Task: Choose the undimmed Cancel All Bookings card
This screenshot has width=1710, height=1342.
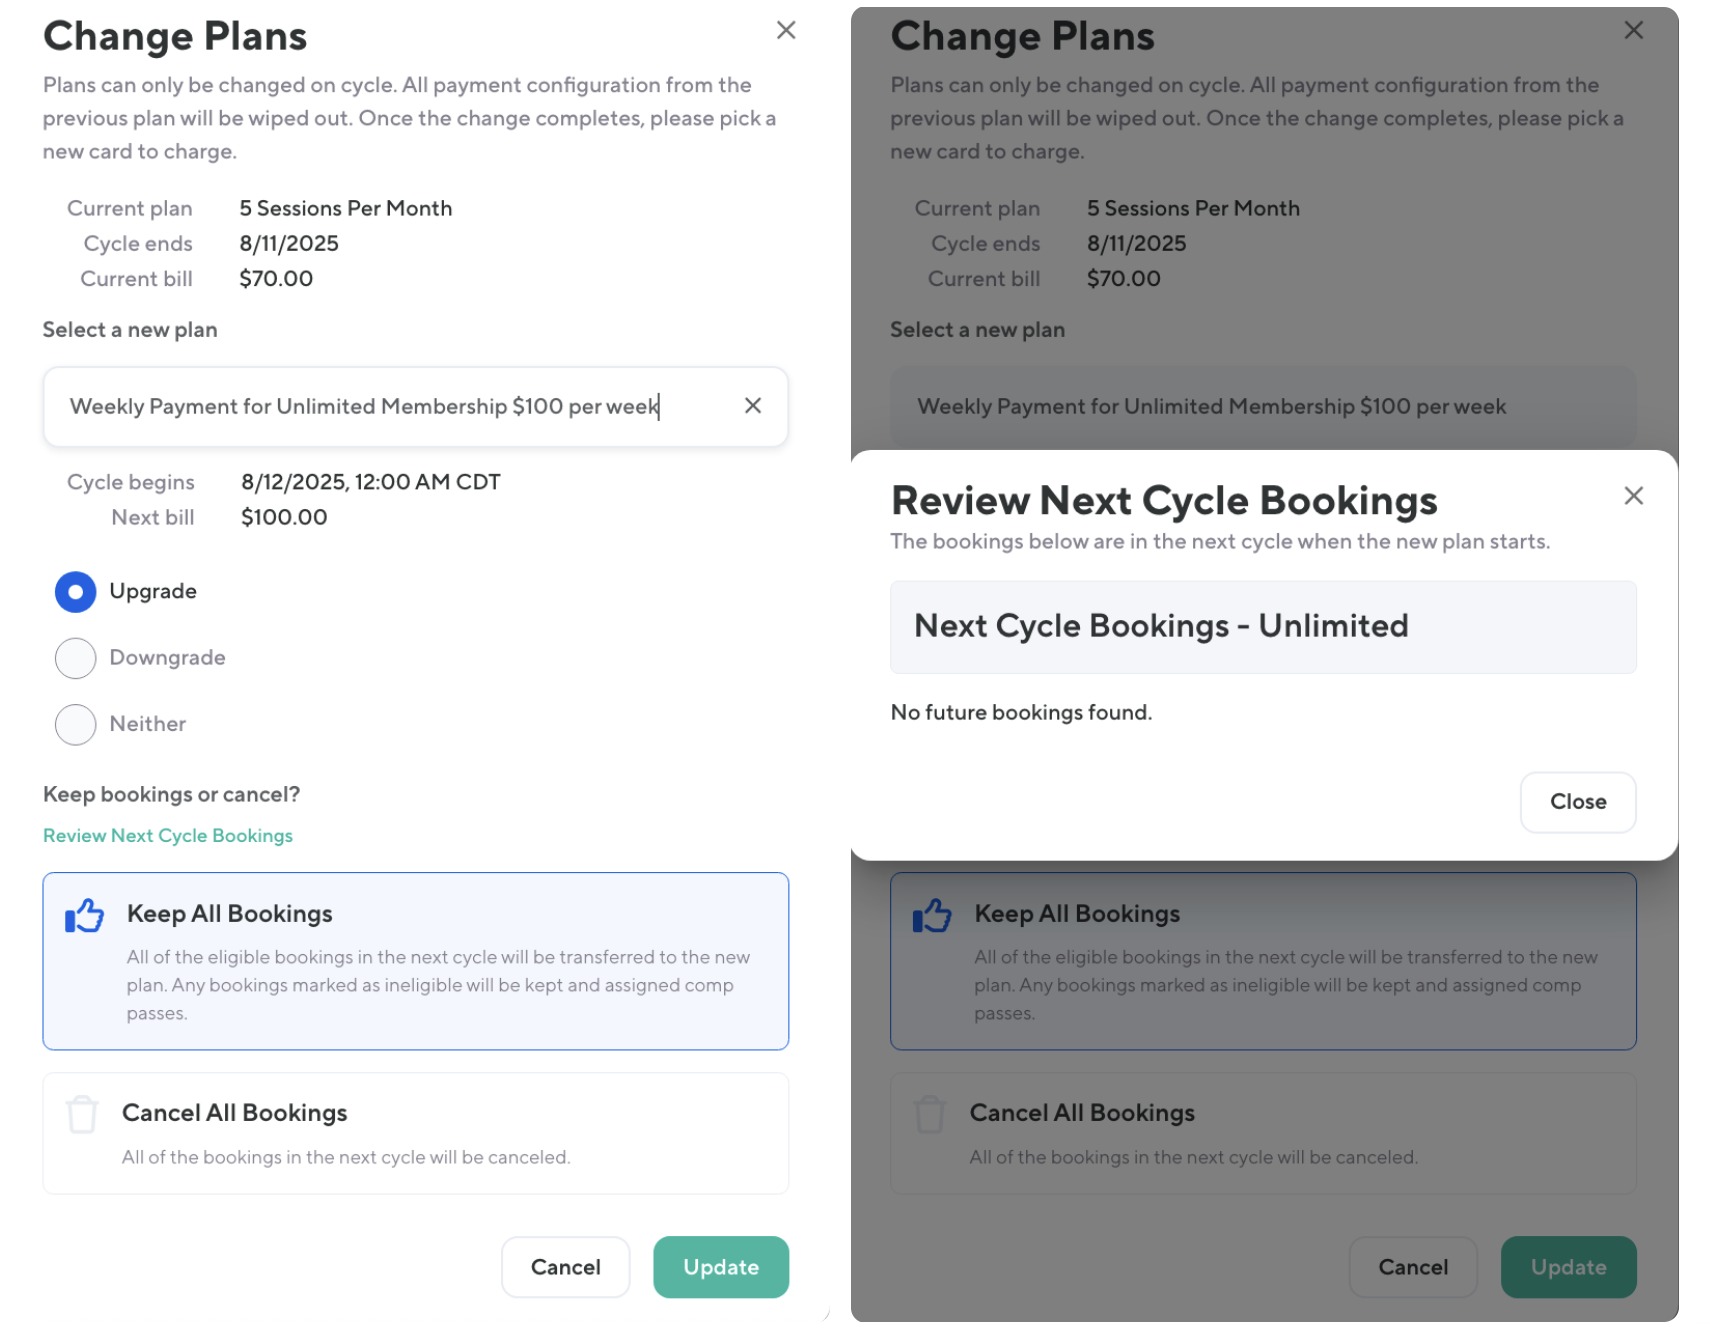Action: tap(415, 1133)
